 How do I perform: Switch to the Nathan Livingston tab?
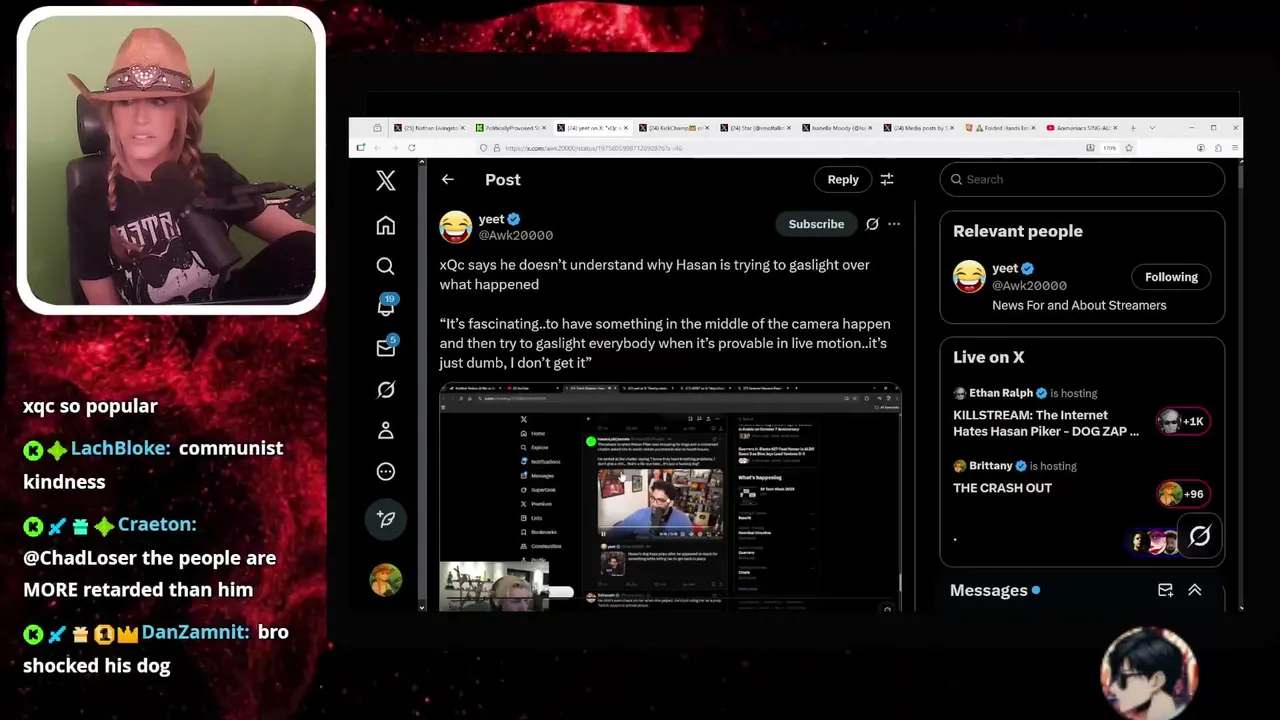(x=430, y=128)
